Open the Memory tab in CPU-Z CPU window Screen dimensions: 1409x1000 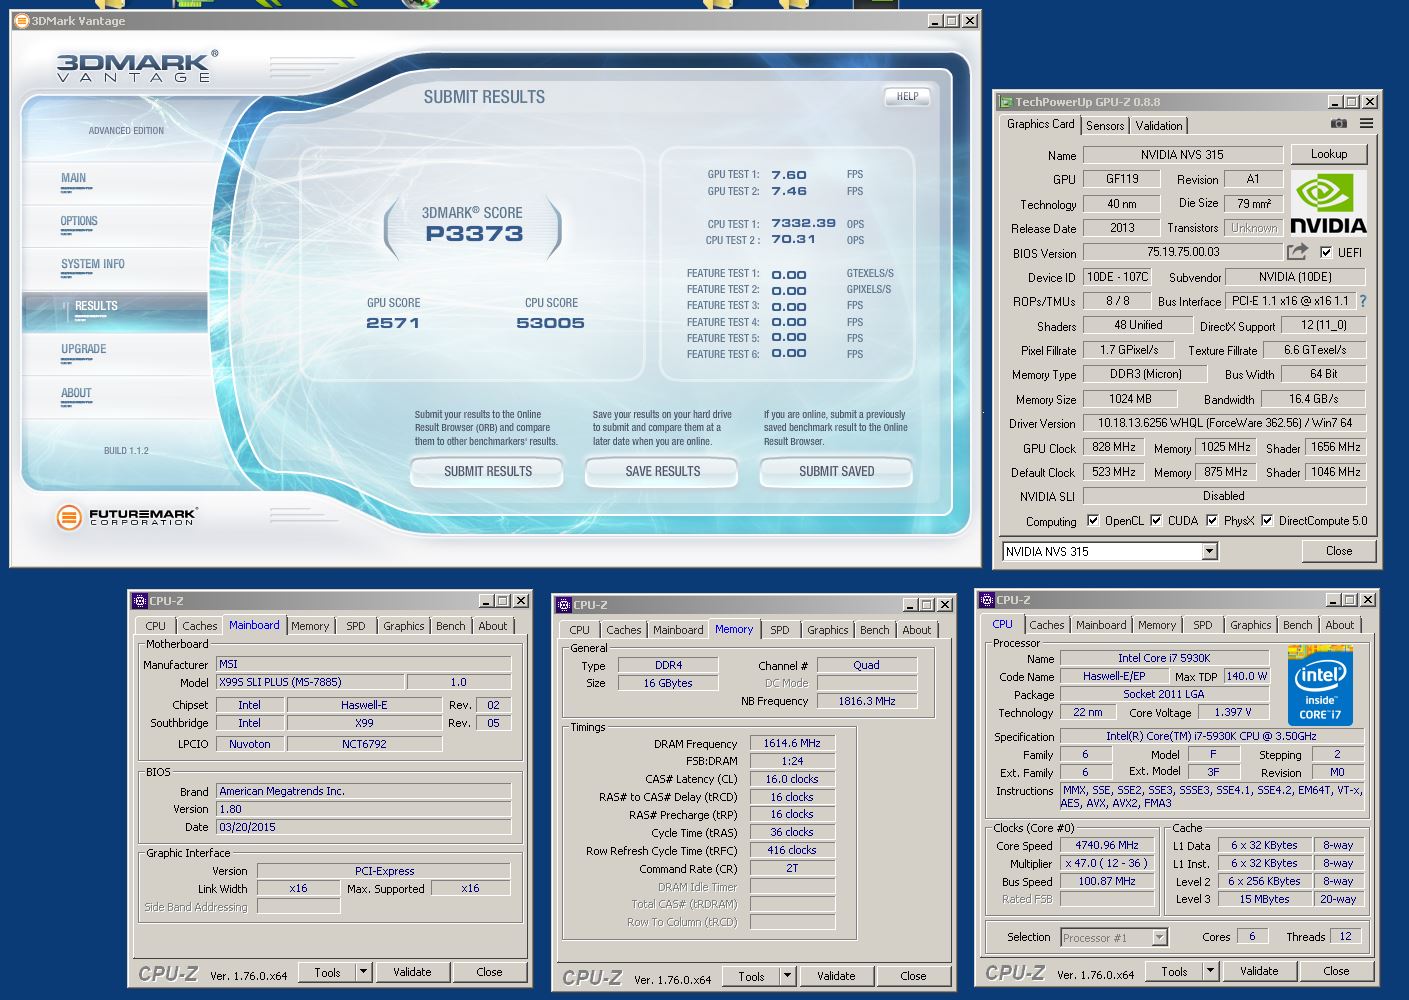pyautogui.click(x=1157, y=625)
